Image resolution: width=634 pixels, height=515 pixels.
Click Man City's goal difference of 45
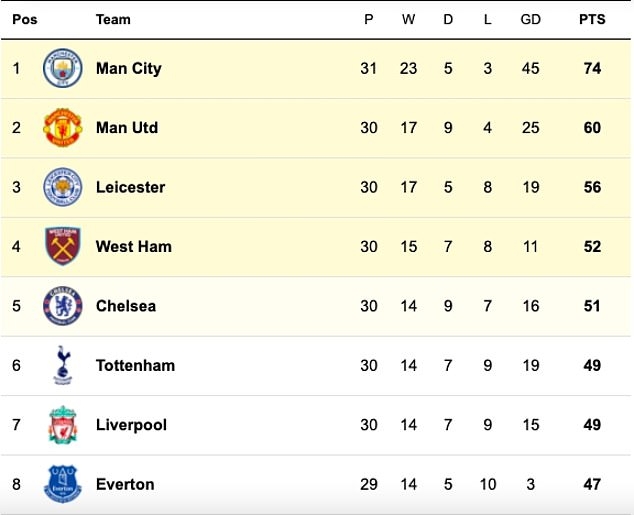[x=530, y=69]
